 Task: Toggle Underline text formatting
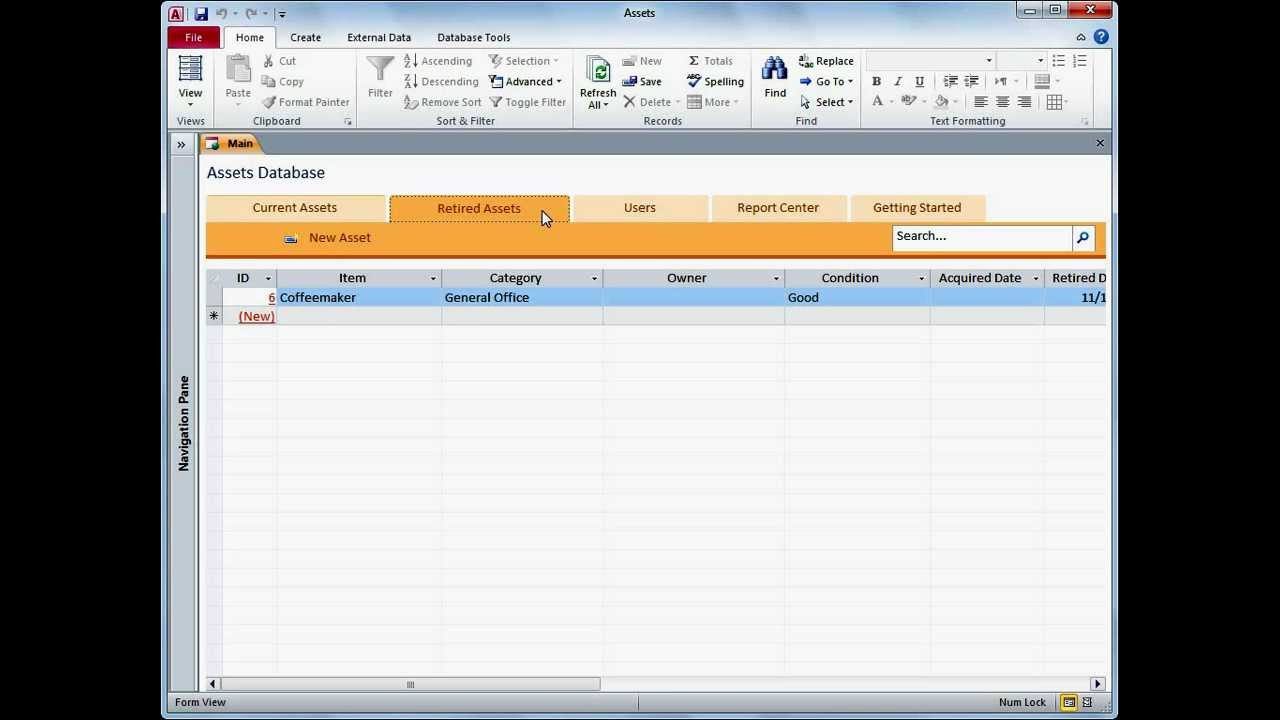tap(919, 82)
